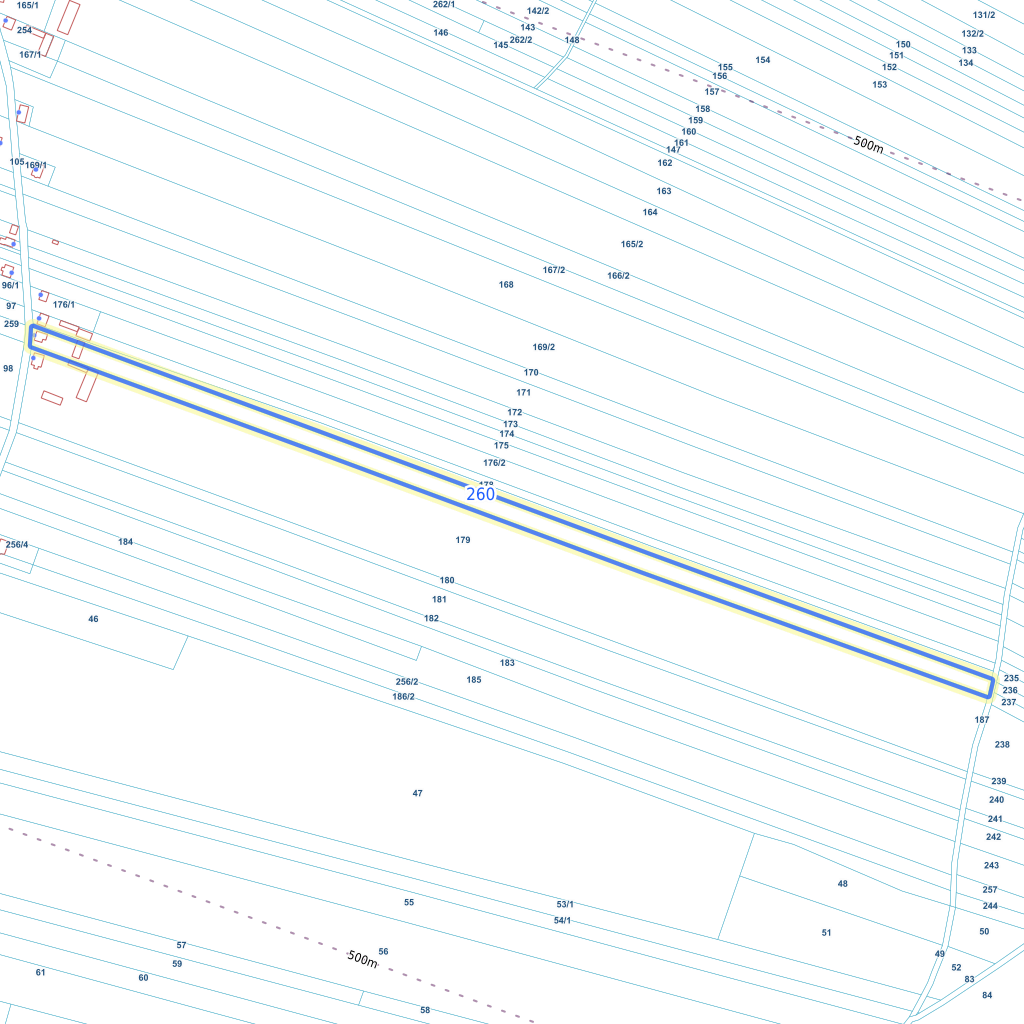Click parcel label 256/4

(x=17, y=545)
